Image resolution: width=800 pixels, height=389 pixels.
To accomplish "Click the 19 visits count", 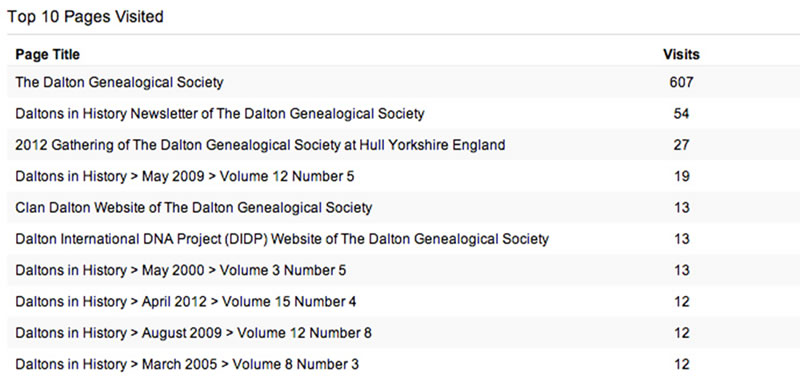I will [x=681, y=176].
